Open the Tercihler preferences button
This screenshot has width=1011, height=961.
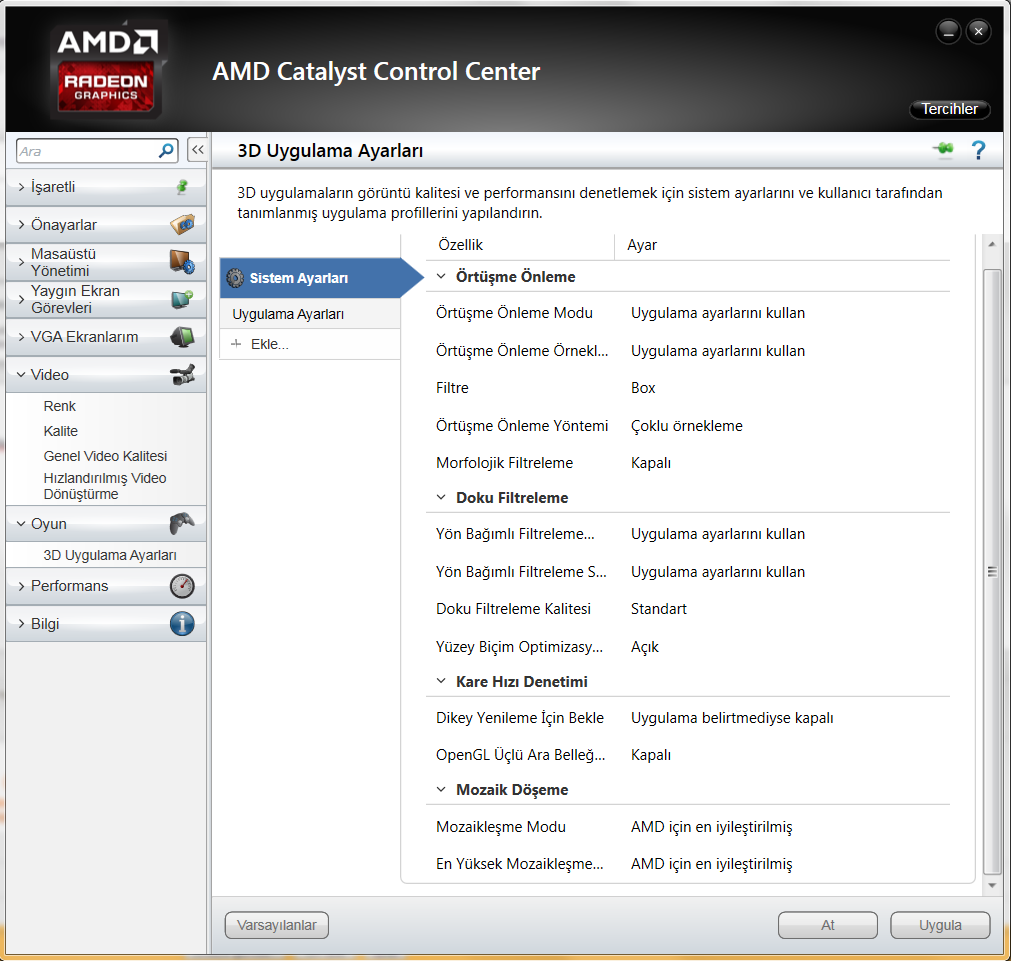(x=949, y=109)
